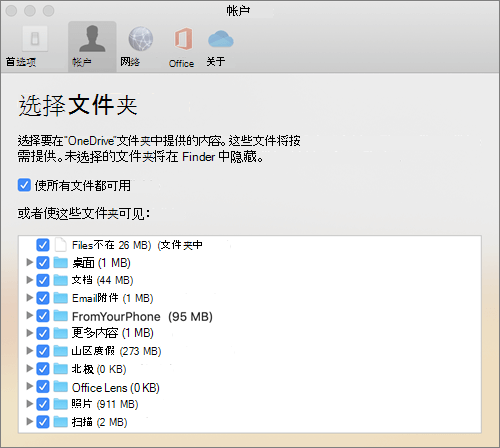Toggle the Email附件 checkbox
This screenshot has width=500, height=448.
tap(43, 298)
